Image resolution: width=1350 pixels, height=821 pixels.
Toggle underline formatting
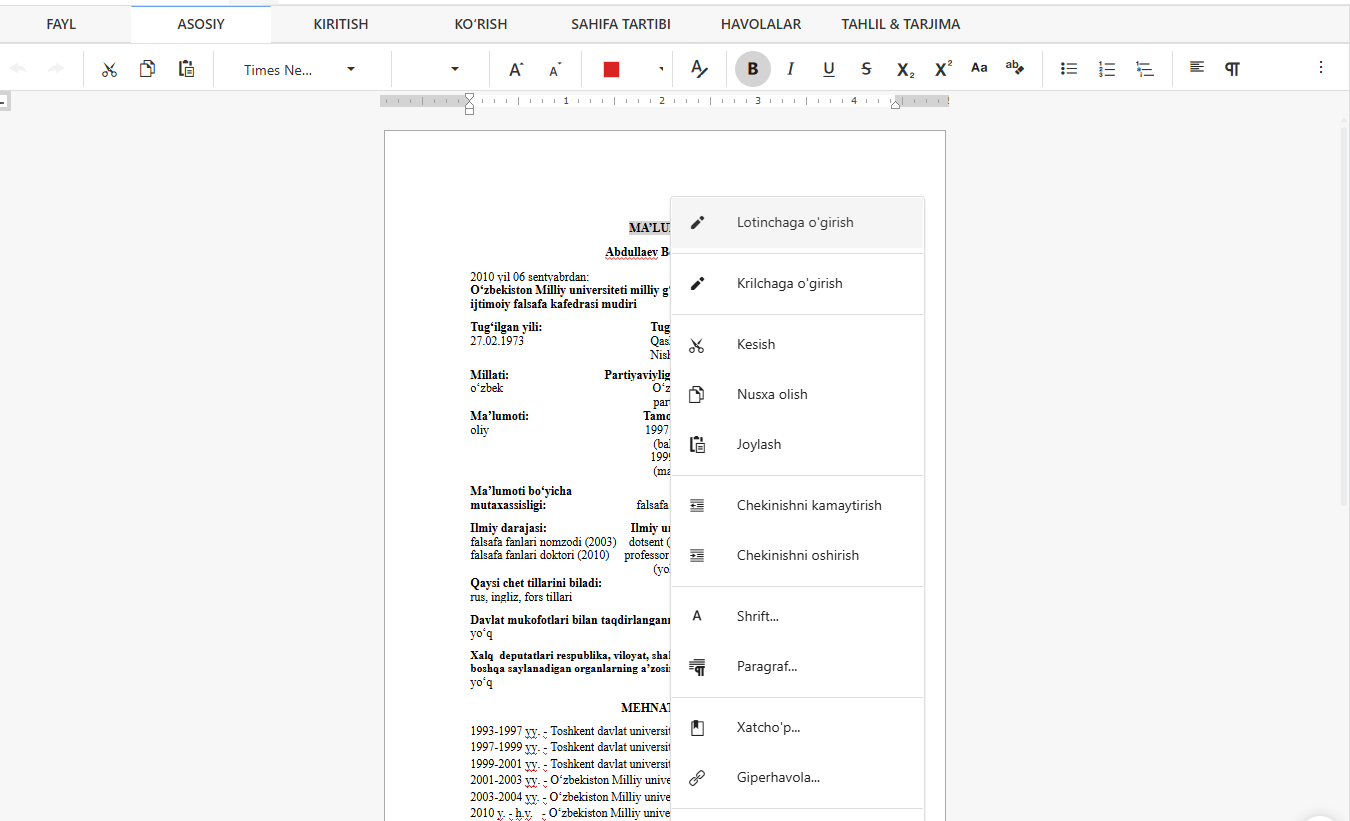point(828,69)
